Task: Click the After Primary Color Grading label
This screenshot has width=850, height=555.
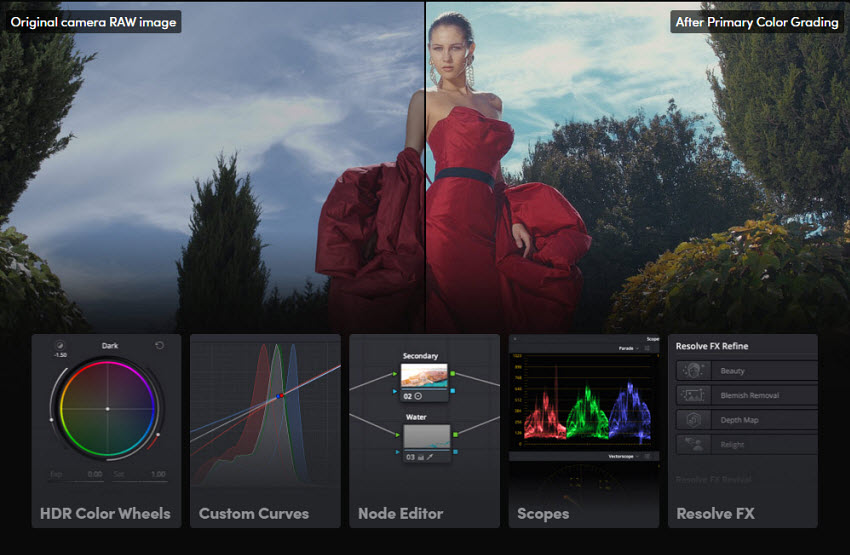Action: 757,22
